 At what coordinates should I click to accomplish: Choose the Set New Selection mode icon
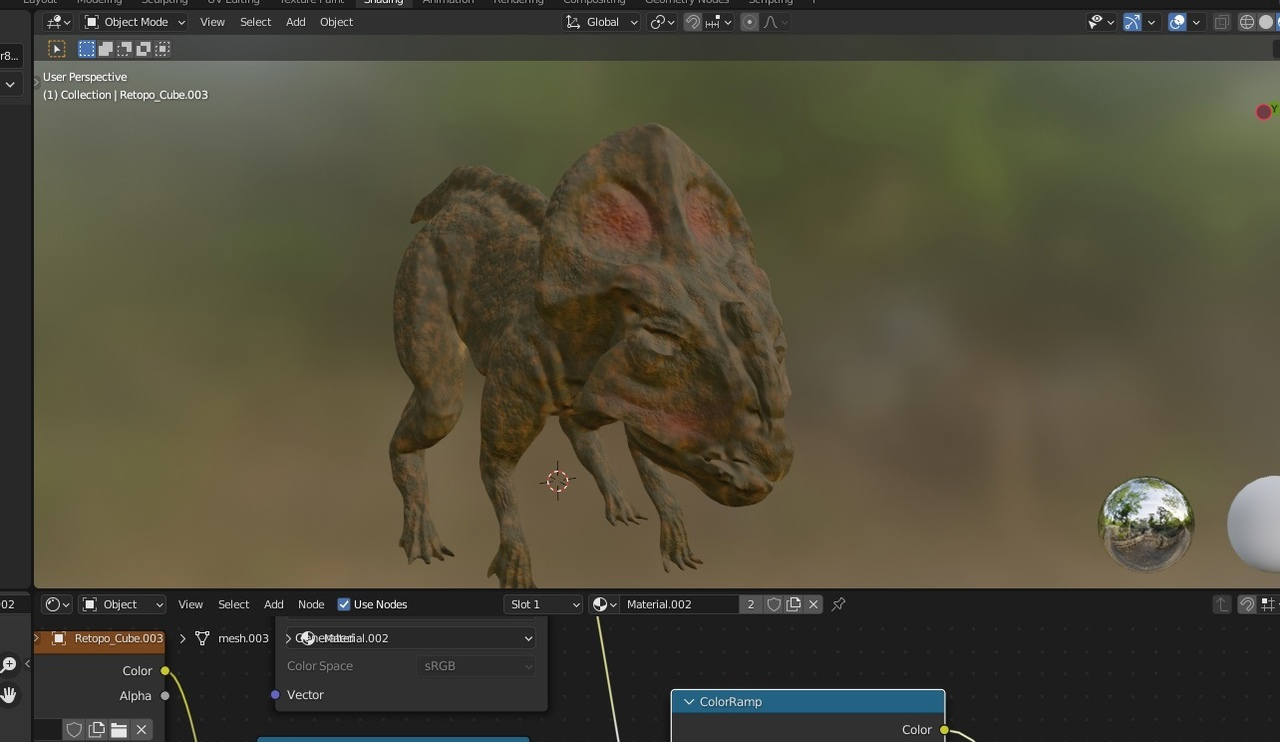[87, 48]
